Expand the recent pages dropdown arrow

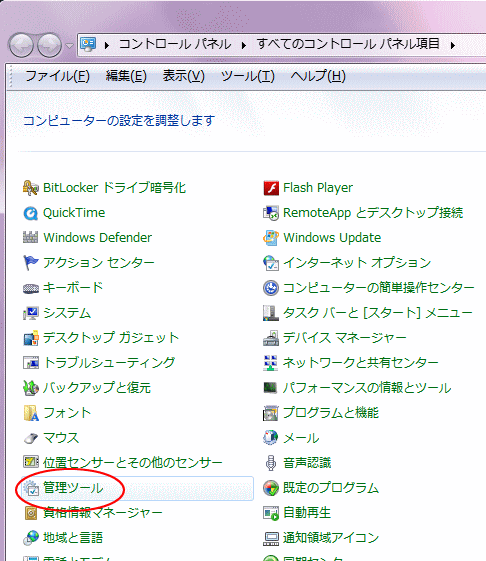[69, 46]
